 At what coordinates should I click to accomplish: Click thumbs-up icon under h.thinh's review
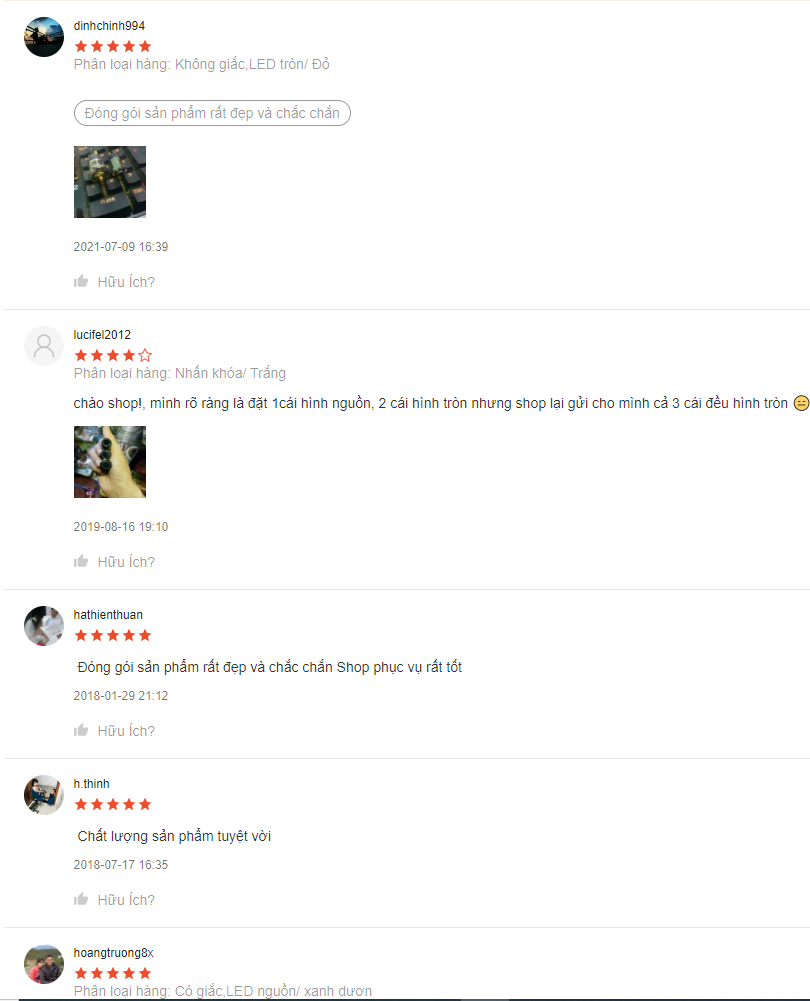point(81,899)
